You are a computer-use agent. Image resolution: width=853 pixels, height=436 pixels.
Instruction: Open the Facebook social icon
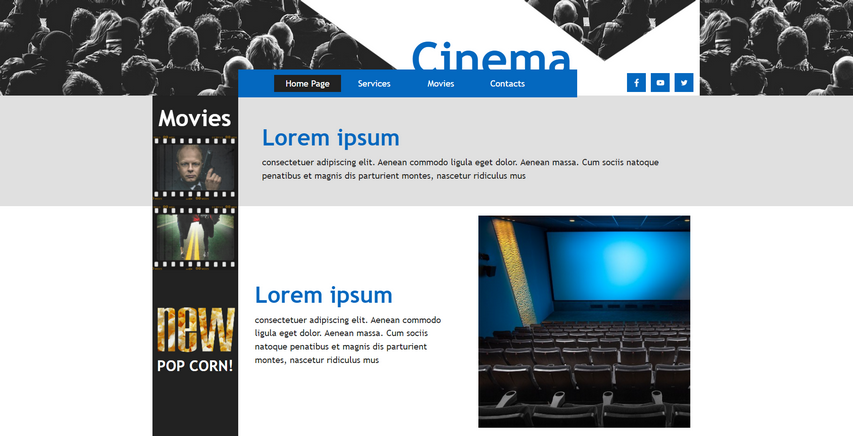click(x=636, y=83)
